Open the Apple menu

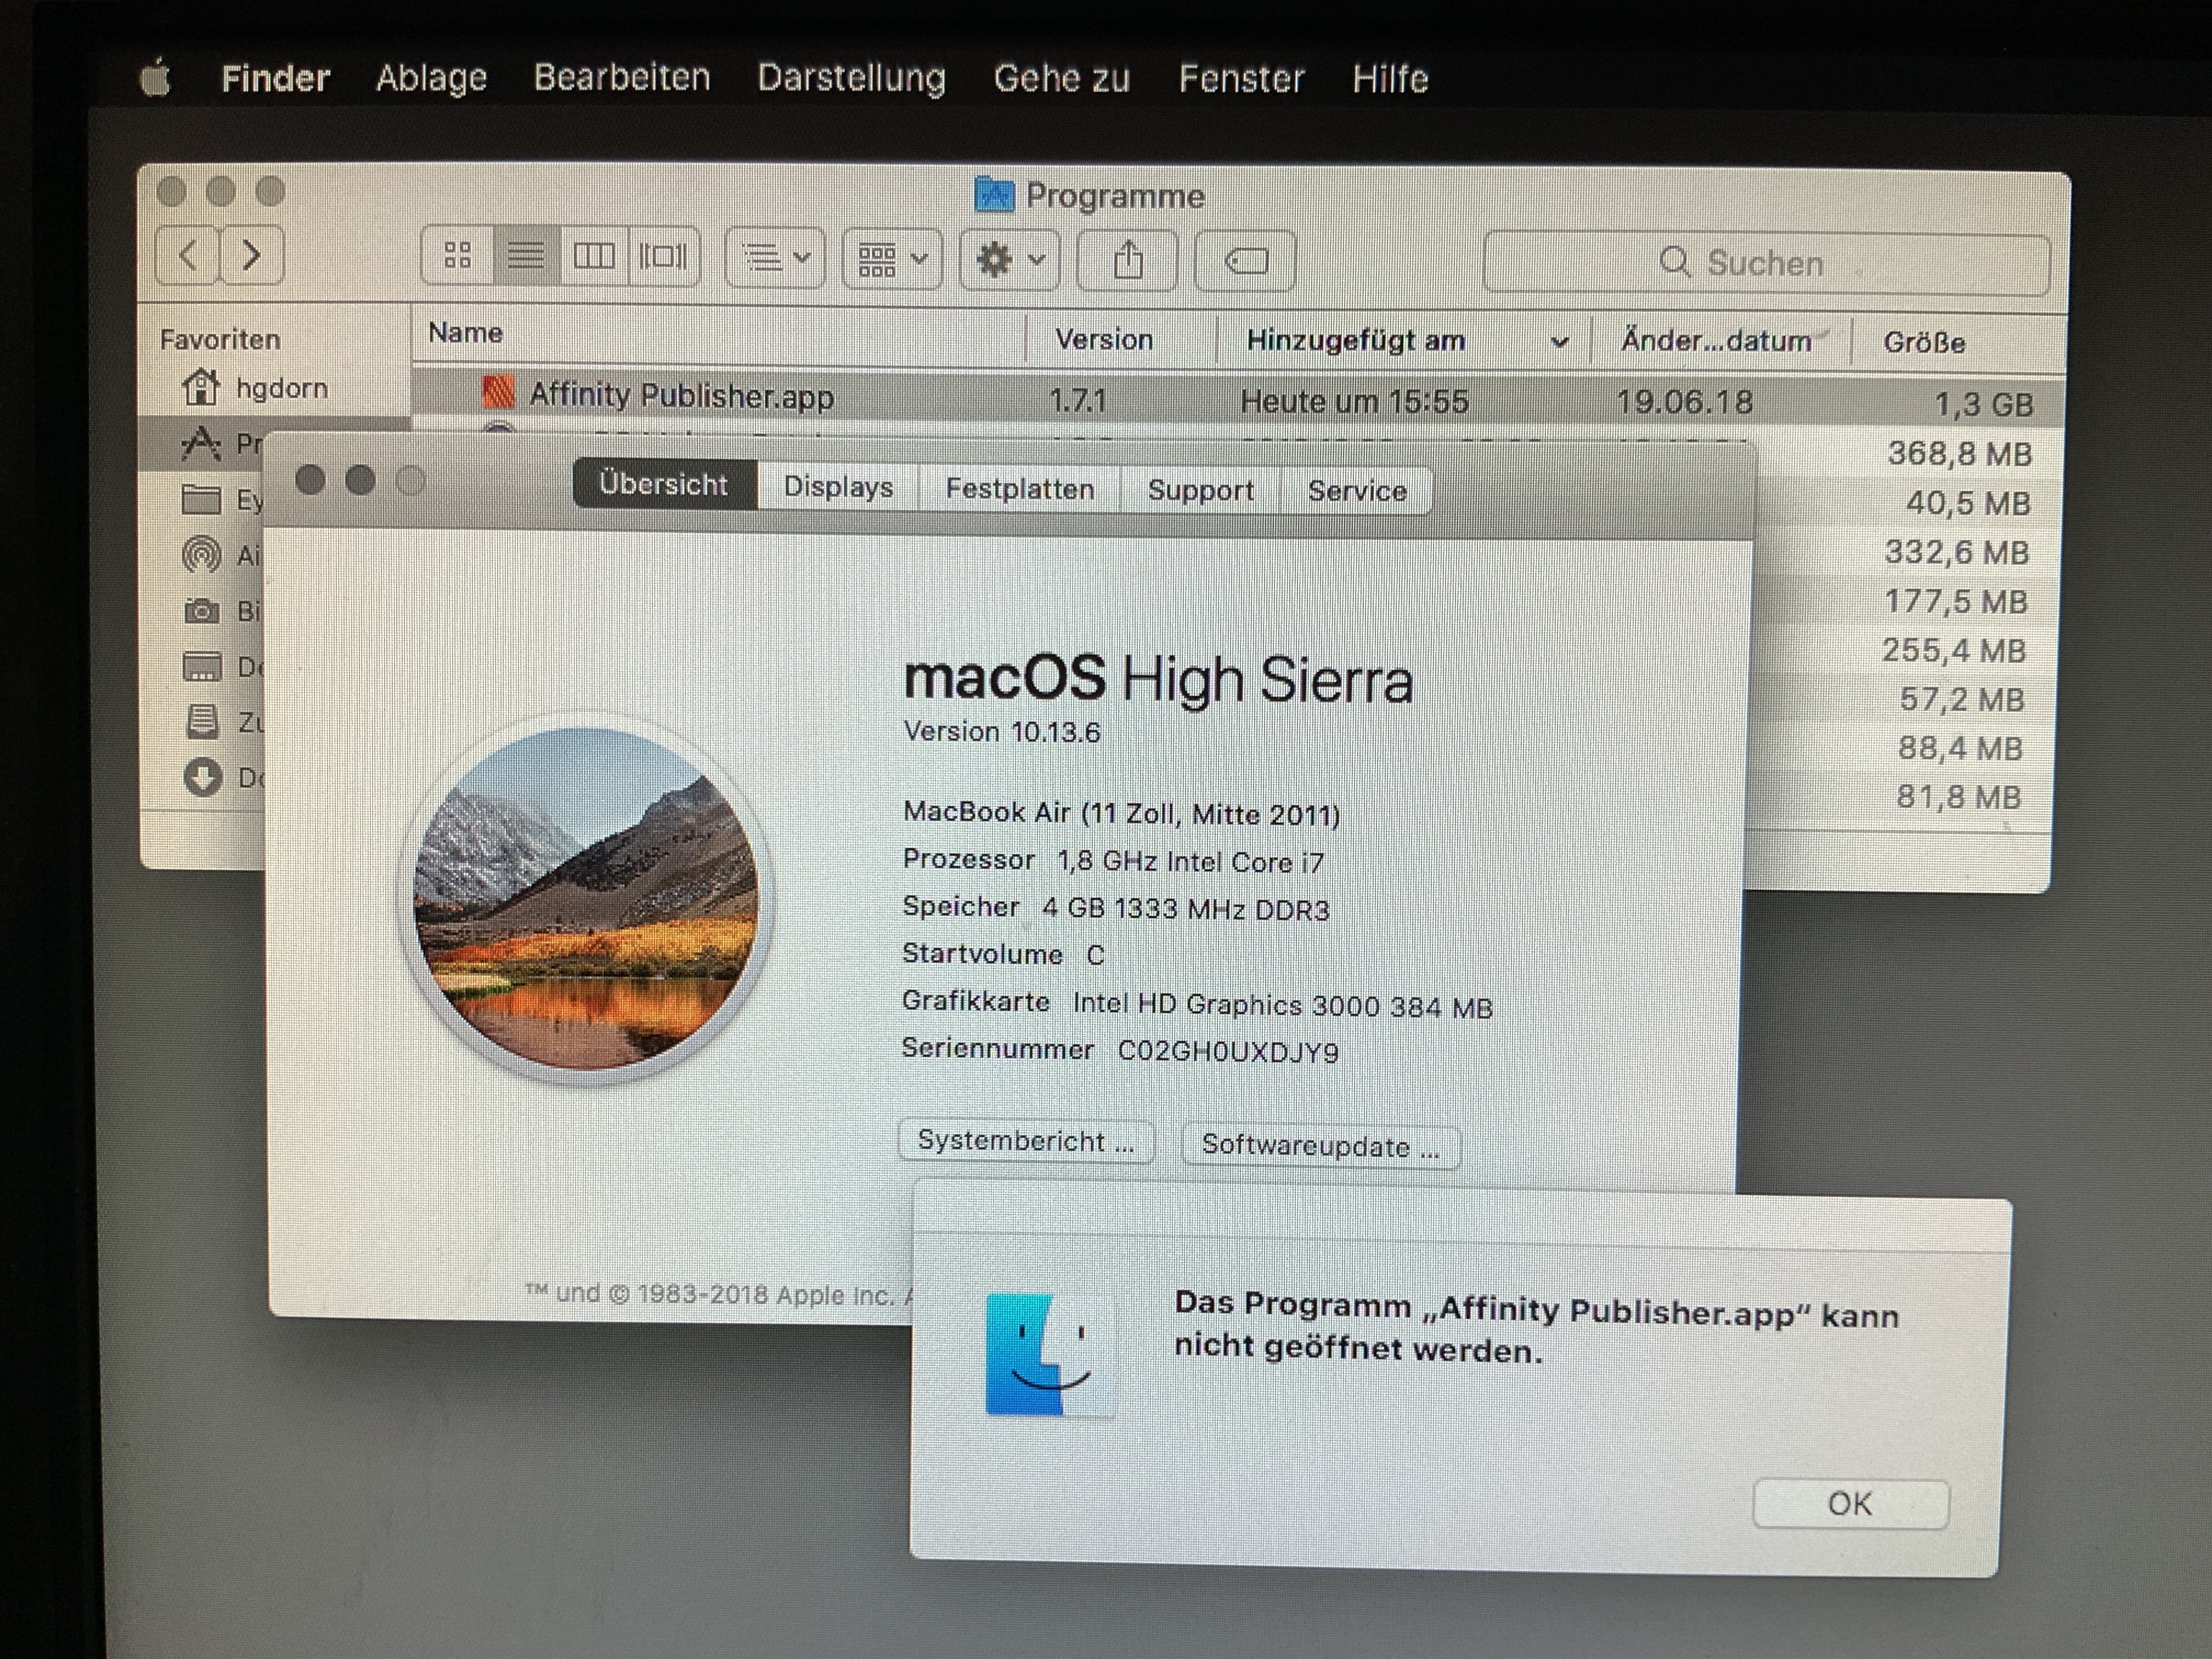157,78
